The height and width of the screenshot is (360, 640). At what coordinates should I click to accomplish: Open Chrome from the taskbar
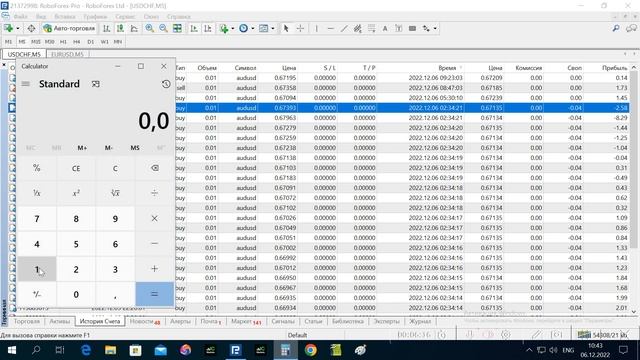click(x=310, y=350)
